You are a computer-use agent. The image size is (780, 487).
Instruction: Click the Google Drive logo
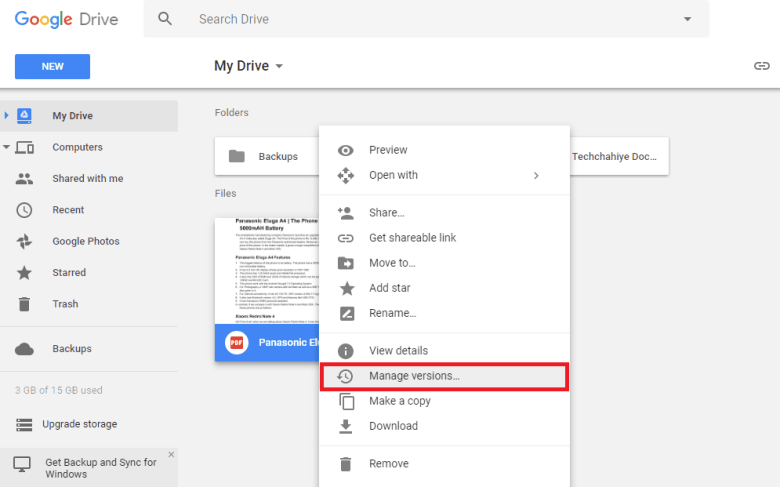66,19
